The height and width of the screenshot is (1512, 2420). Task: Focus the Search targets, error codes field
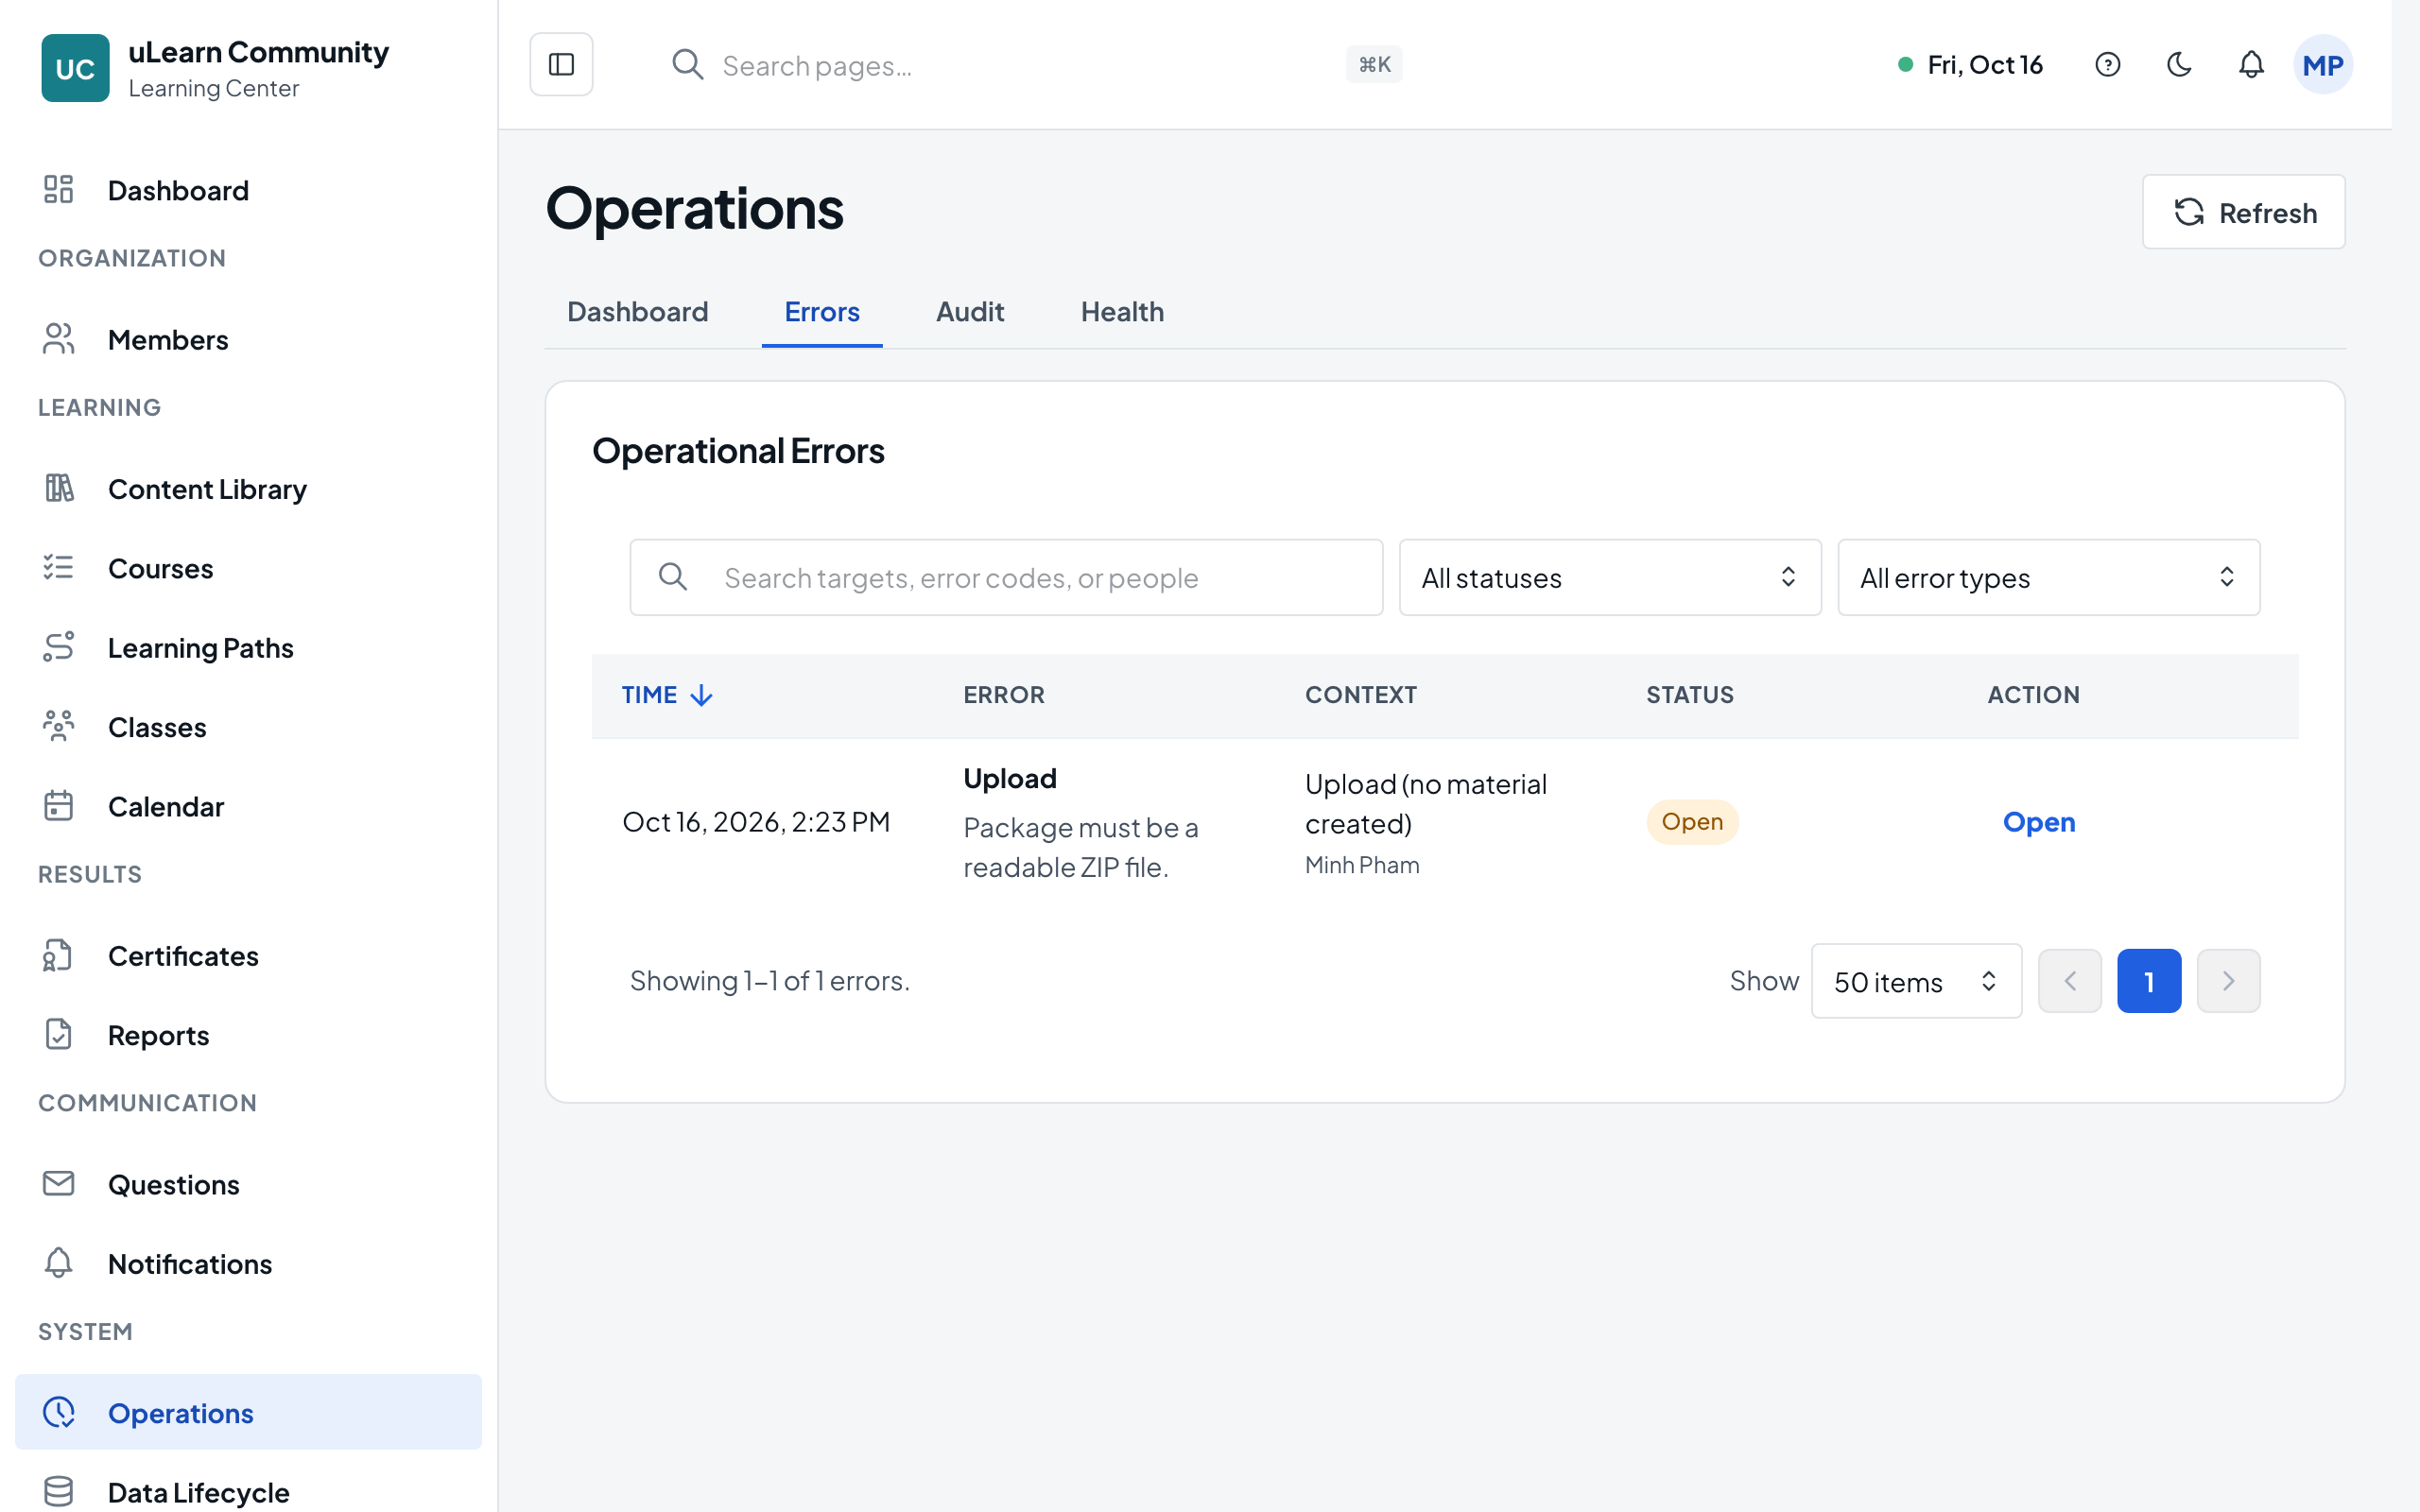click(1006, 577)
